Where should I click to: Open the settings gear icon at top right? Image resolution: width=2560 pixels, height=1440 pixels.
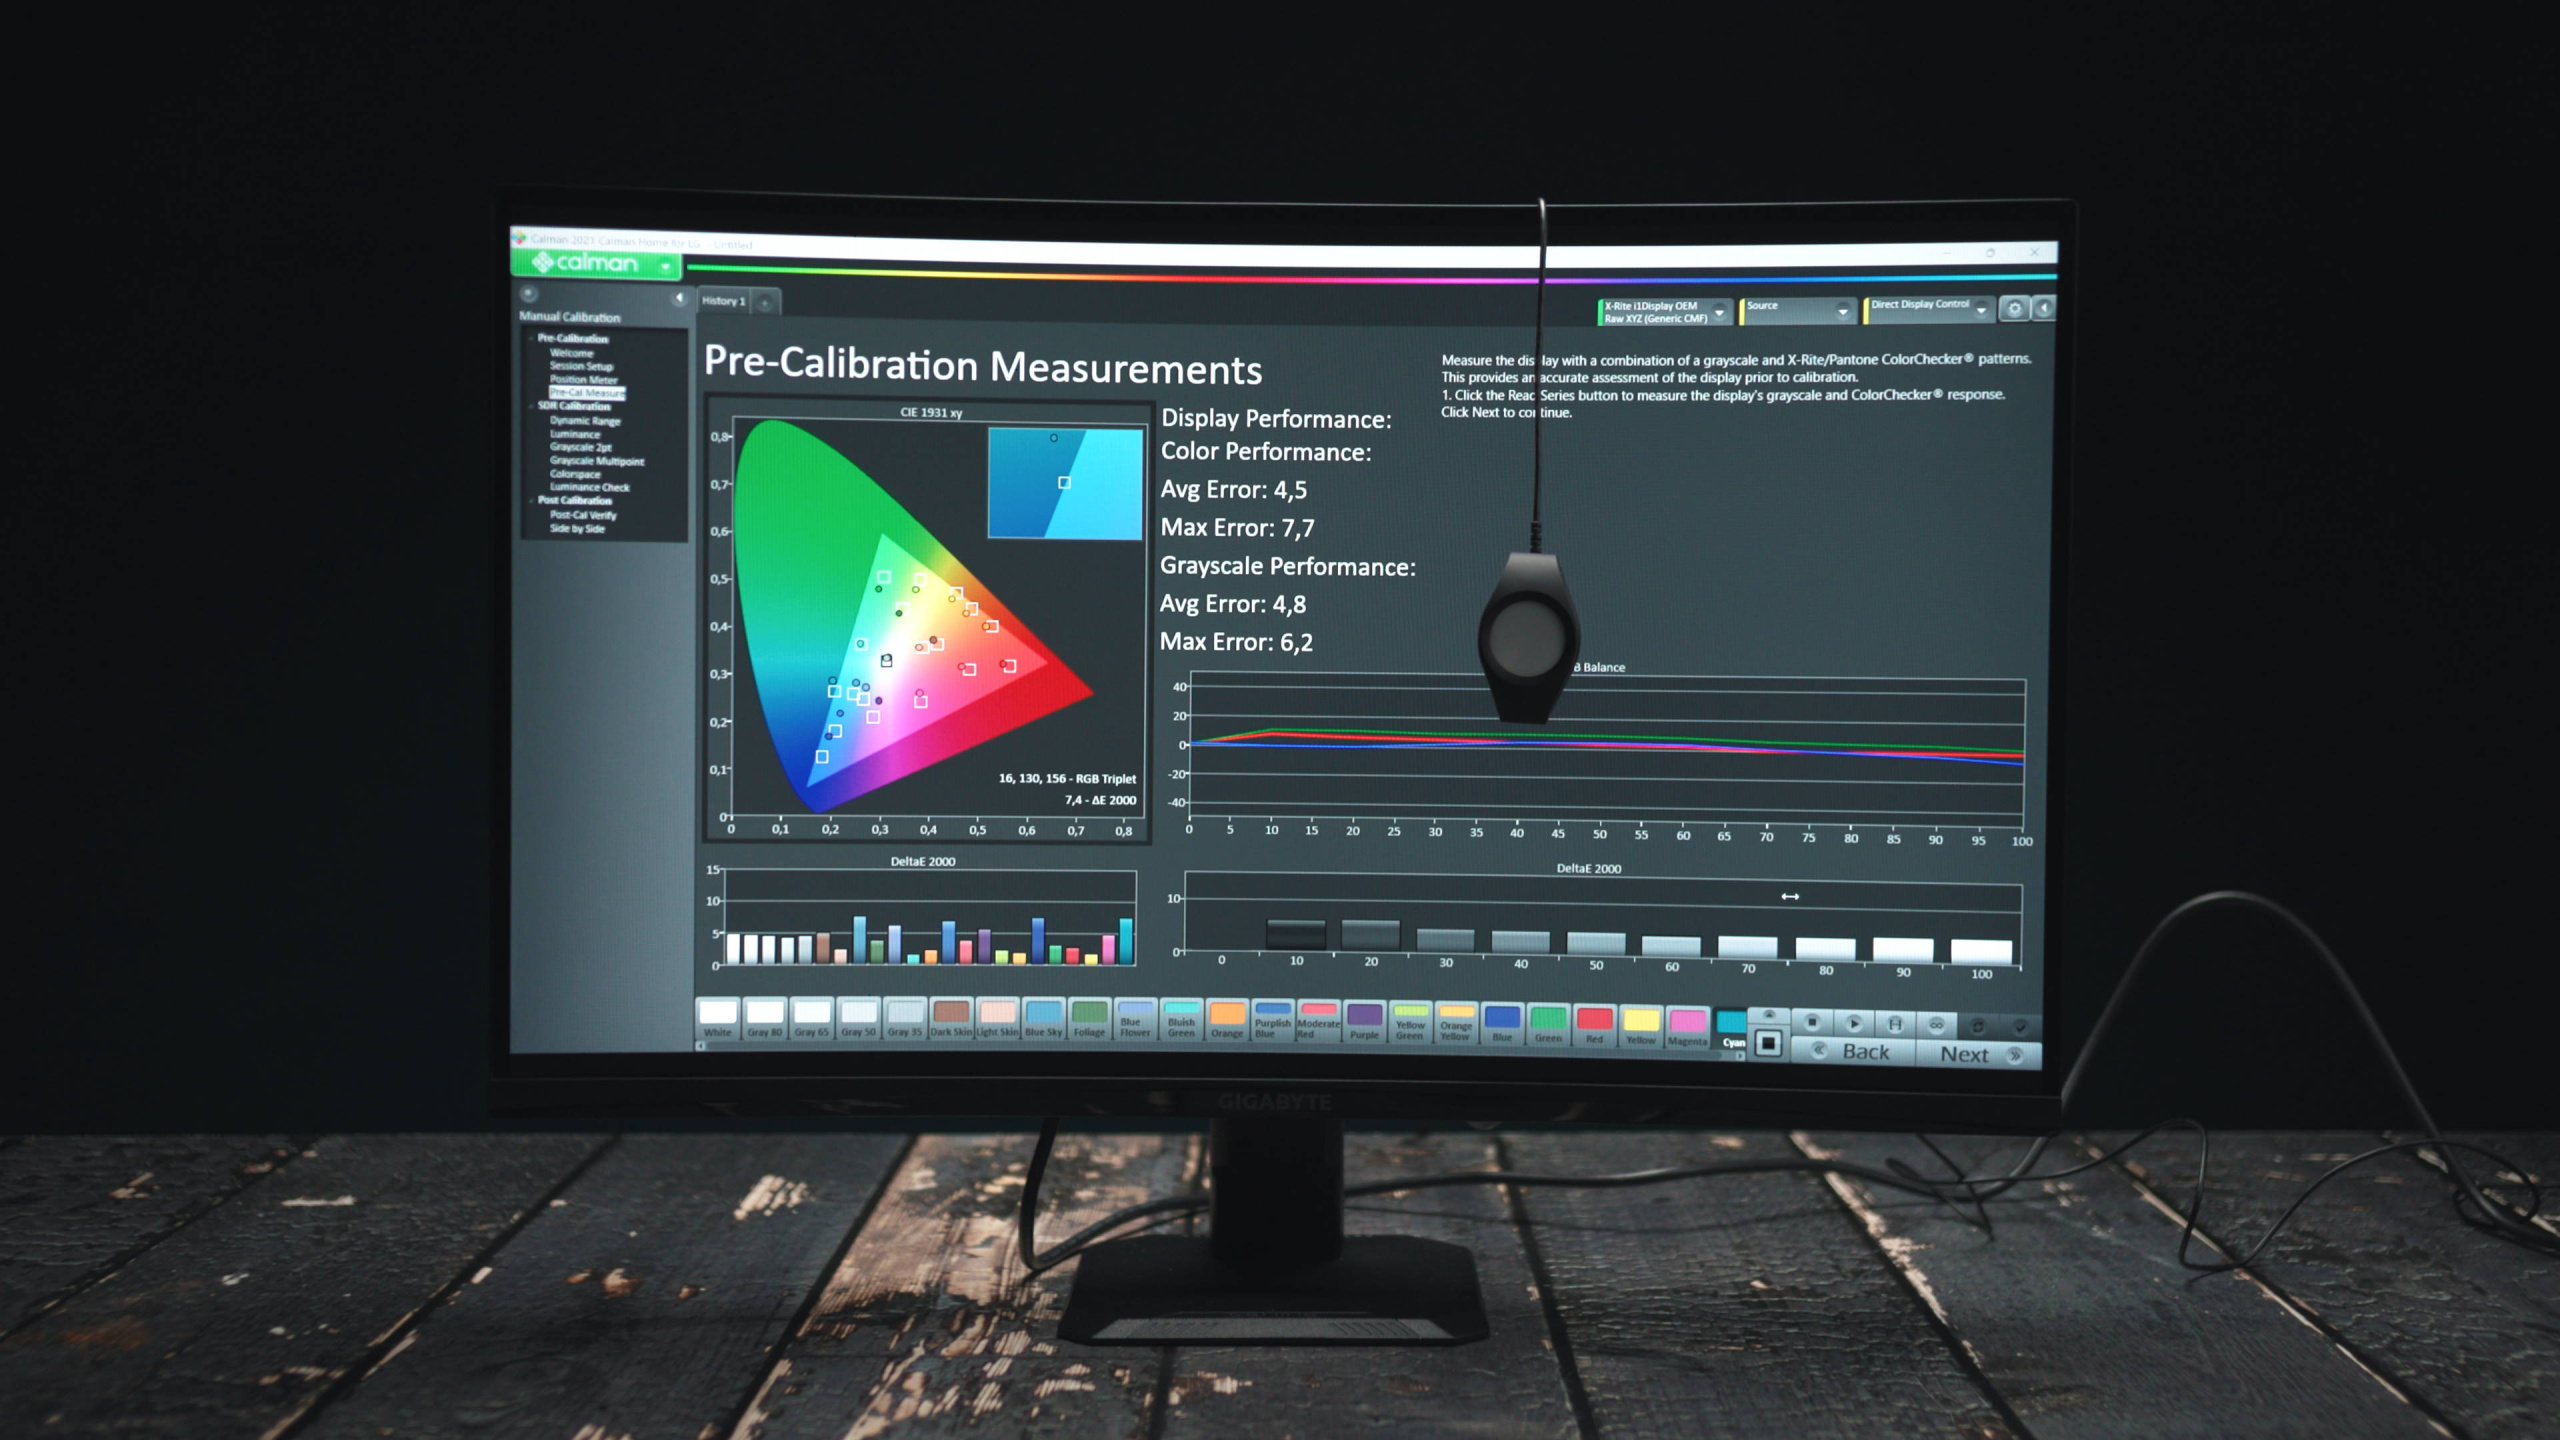2014,309
